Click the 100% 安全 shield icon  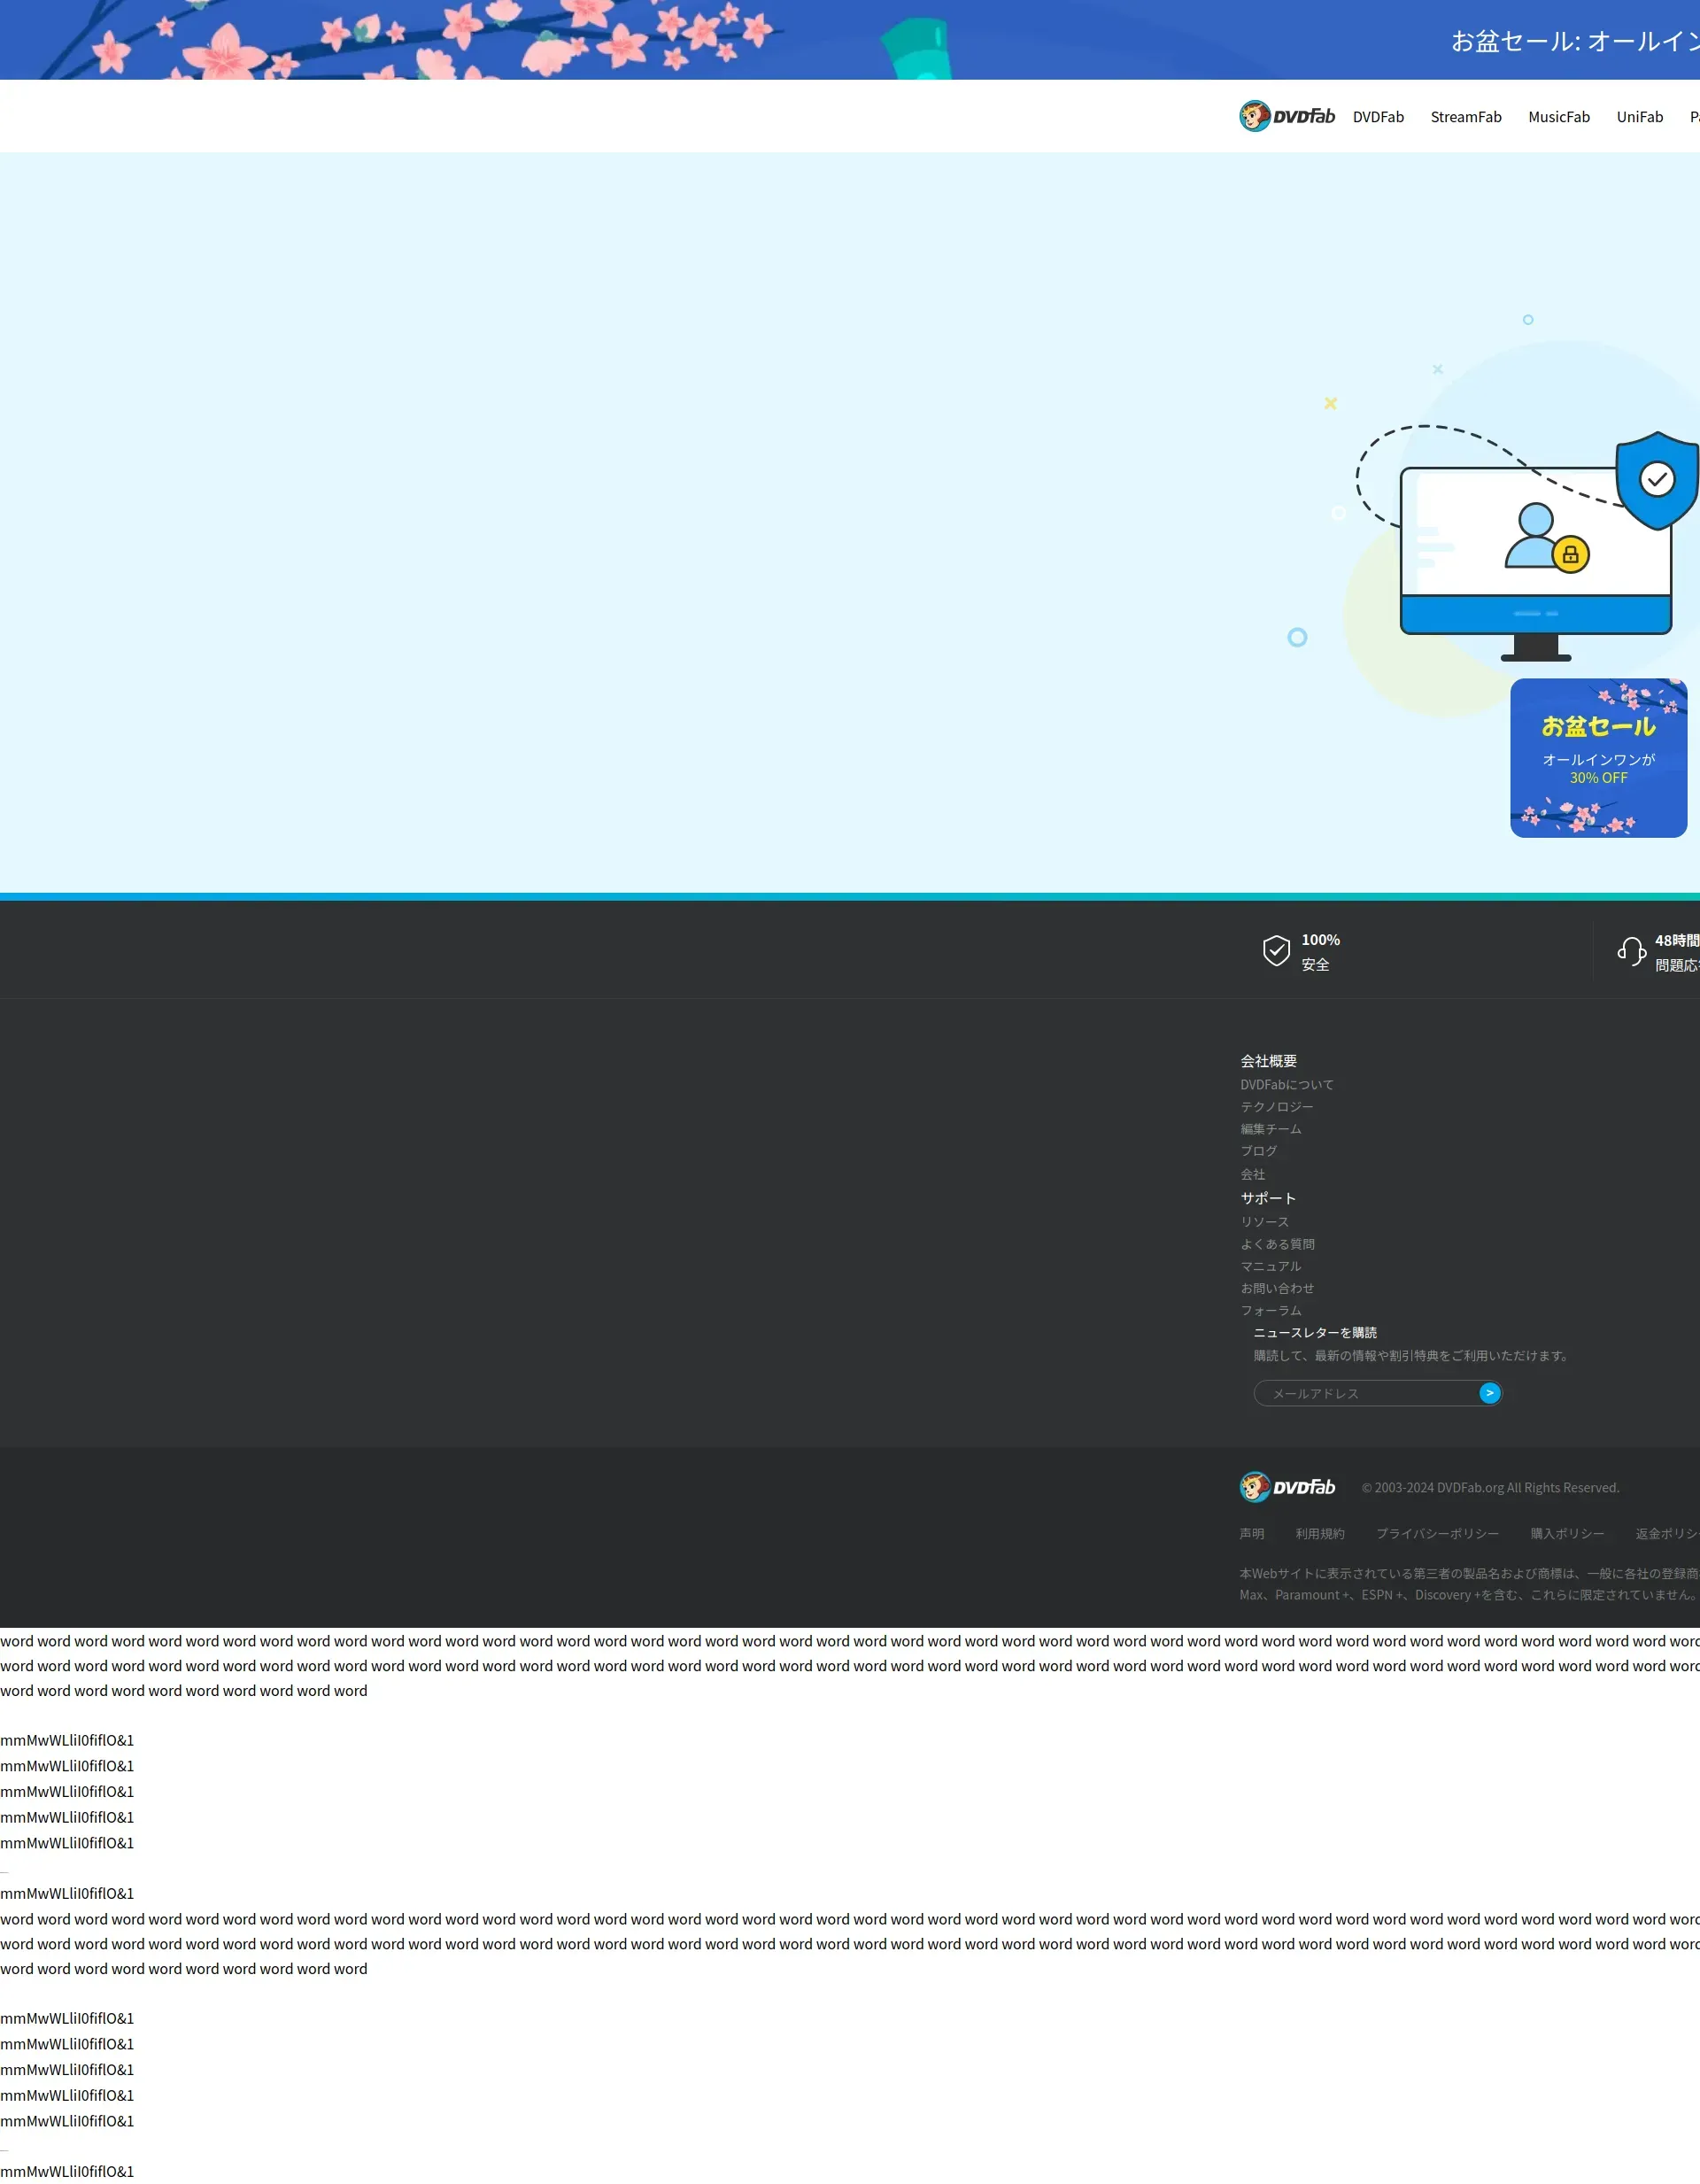[1276, 950]
